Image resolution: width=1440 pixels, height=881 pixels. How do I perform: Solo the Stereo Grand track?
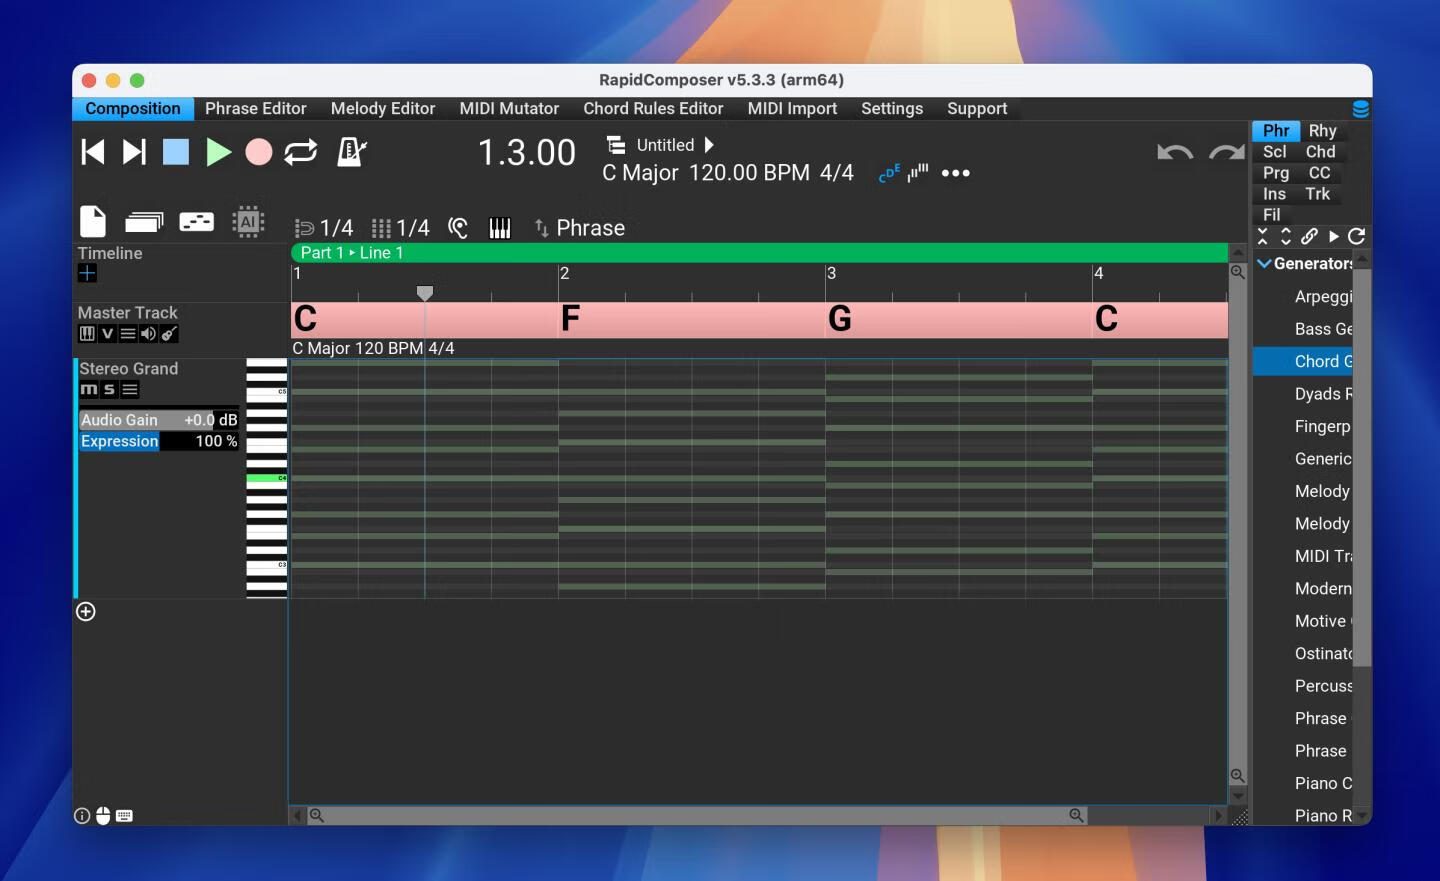point(109,390)
